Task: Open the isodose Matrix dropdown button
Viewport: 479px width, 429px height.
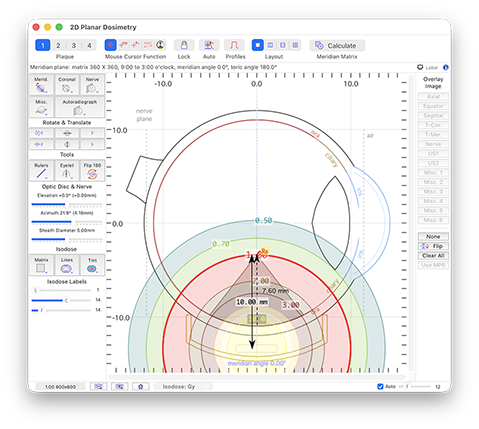Action: 41,265
